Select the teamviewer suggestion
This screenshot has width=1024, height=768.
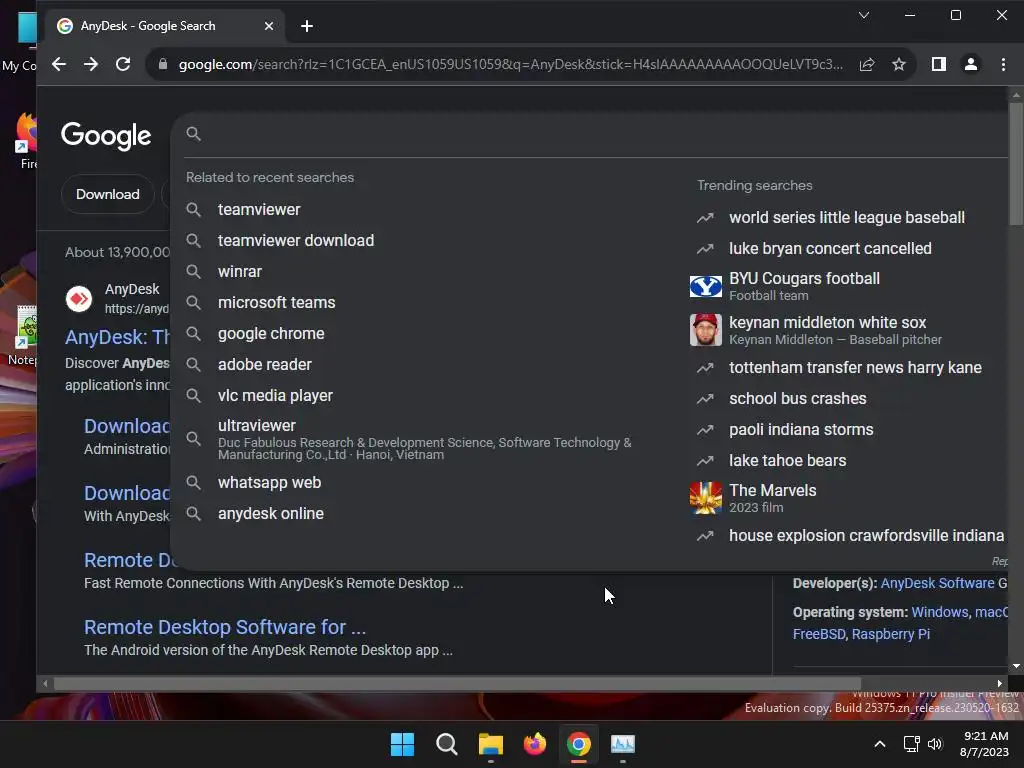[259, 210]
